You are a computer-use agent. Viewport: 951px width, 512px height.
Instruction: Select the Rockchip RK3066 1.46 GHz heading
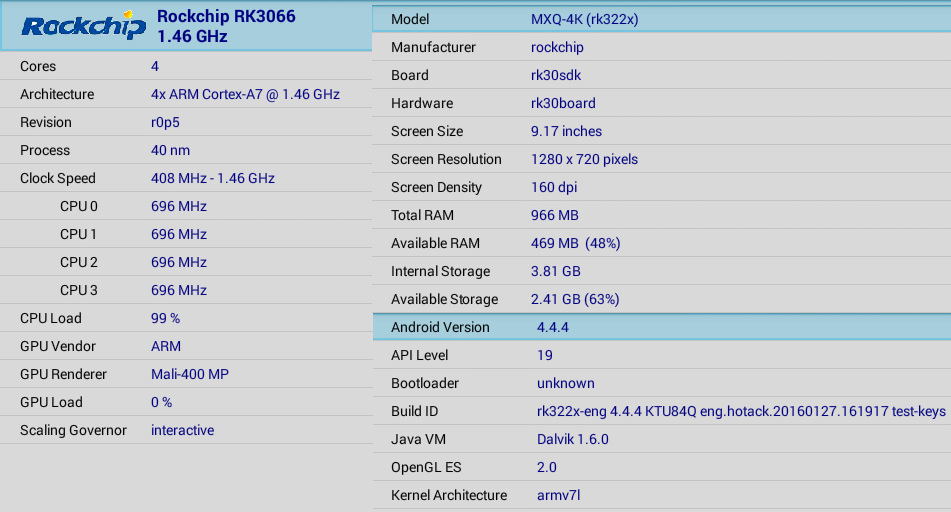[x=226, y=26]
